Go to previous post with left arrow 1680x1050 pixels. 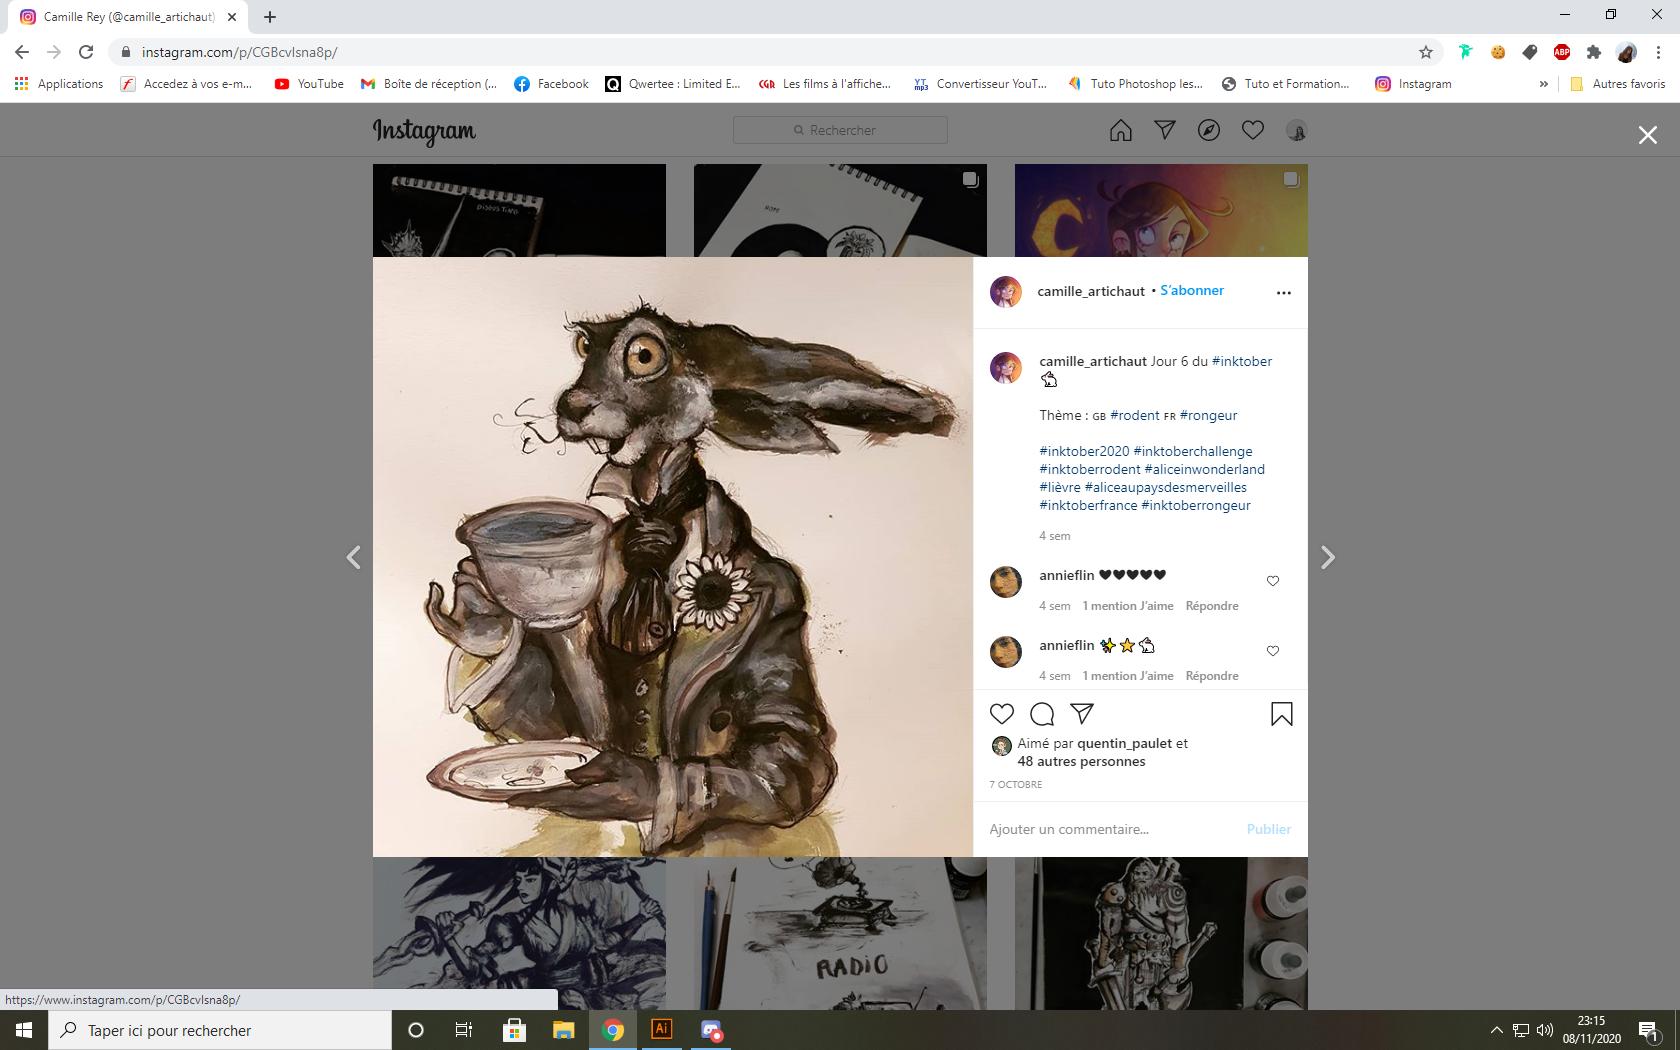(353, 557)
